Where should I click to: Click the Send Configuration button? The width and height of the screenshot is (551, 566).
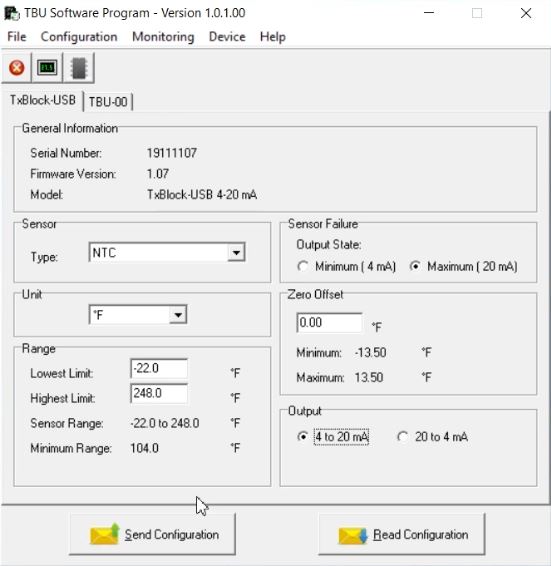pos(152,534)
